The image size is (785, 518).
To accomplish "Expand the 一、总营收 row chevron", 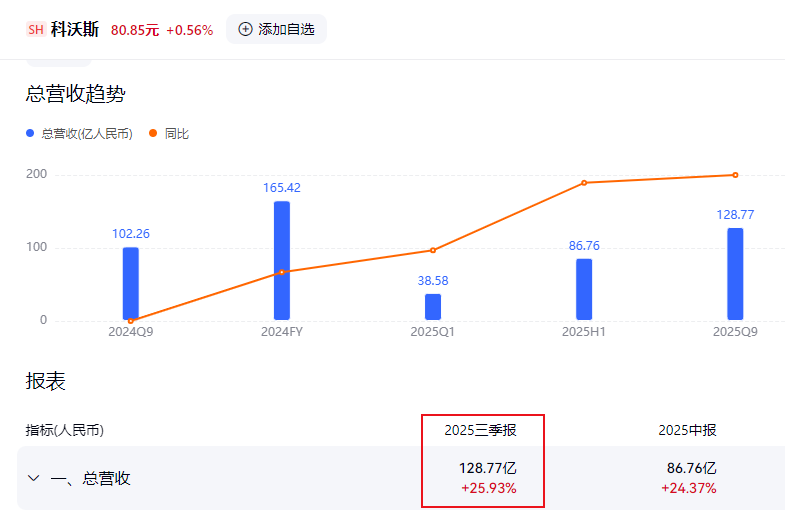I will pyautogui.click(x=34, y=478).
